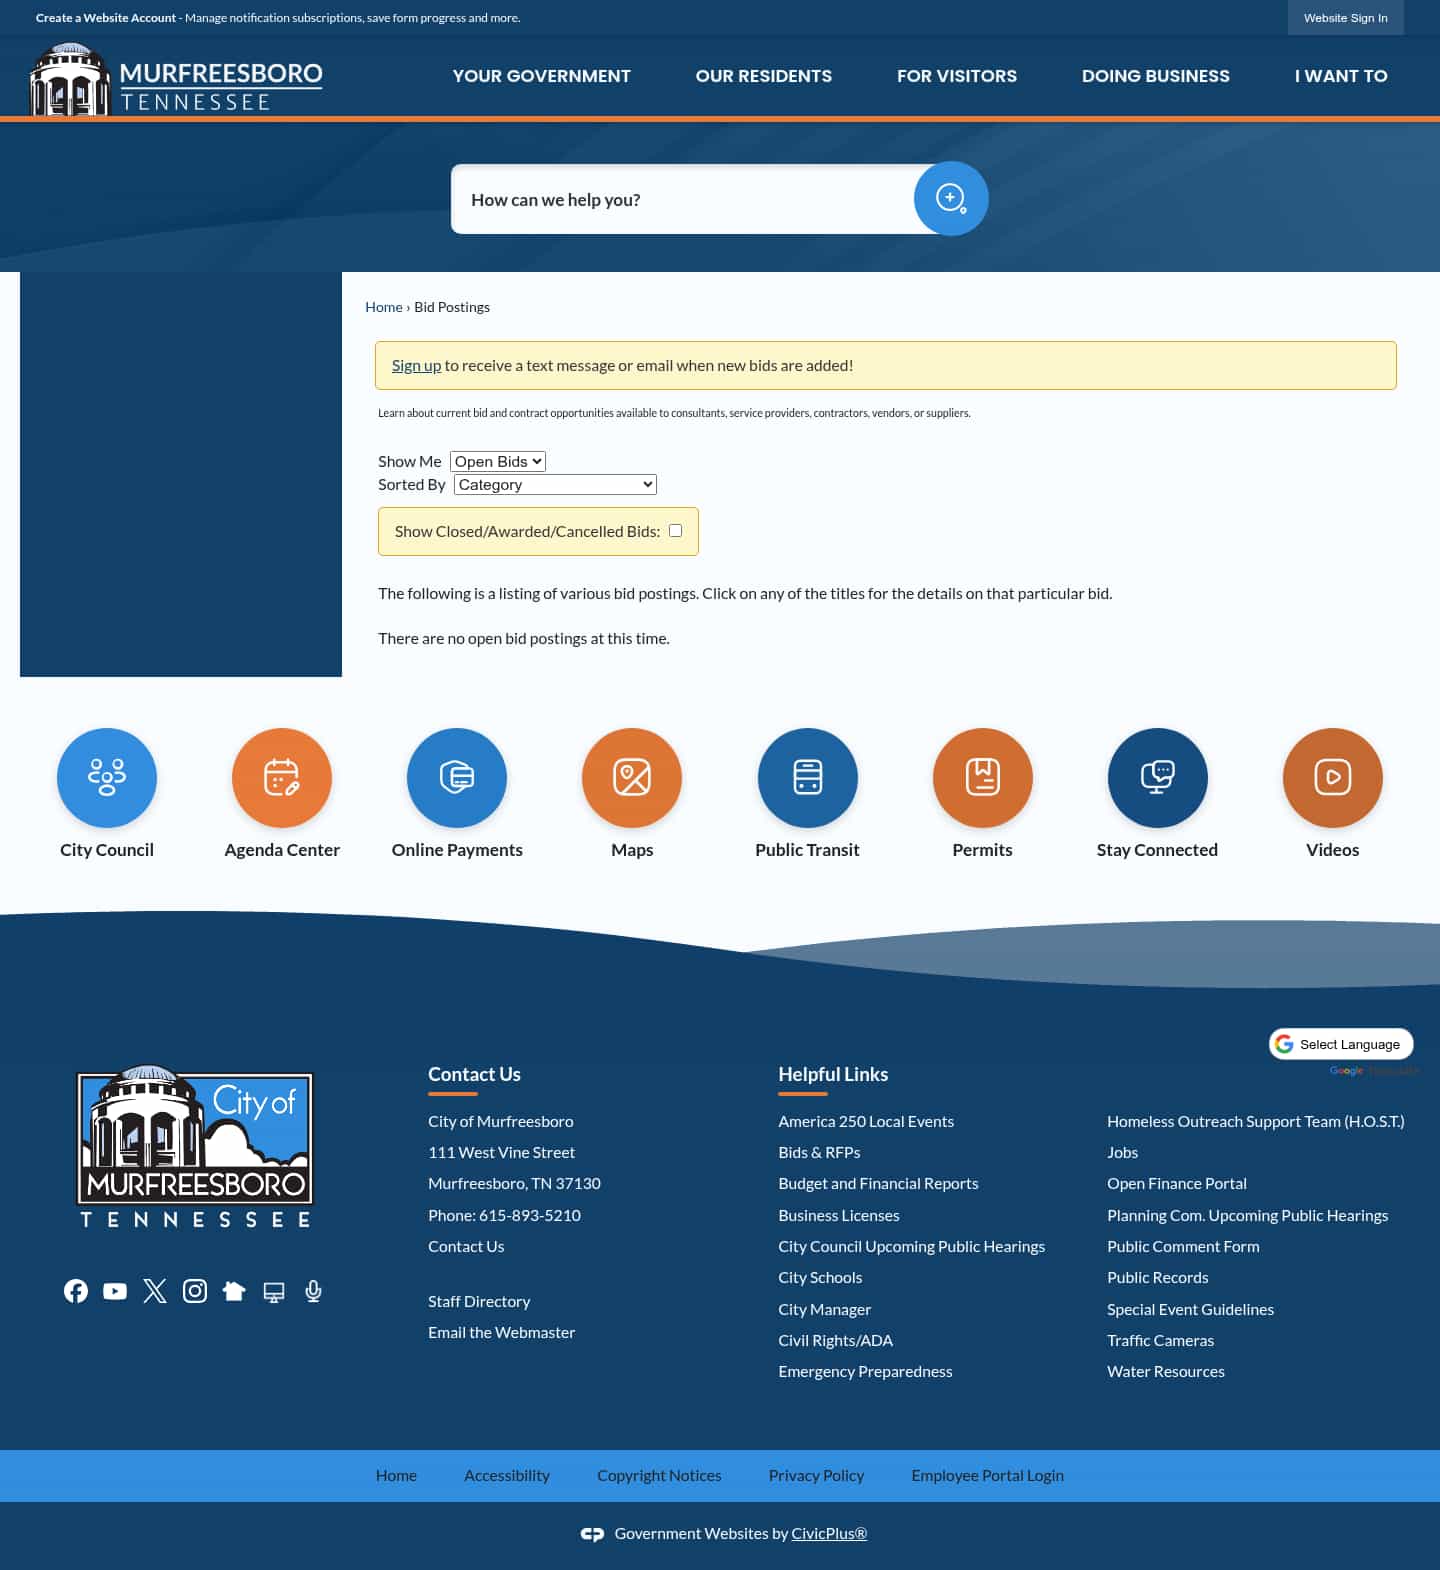The height and width of the screenshot is (1570, 1440).
Task: Visit the Instagram icon
Action: coord(195,1291)
